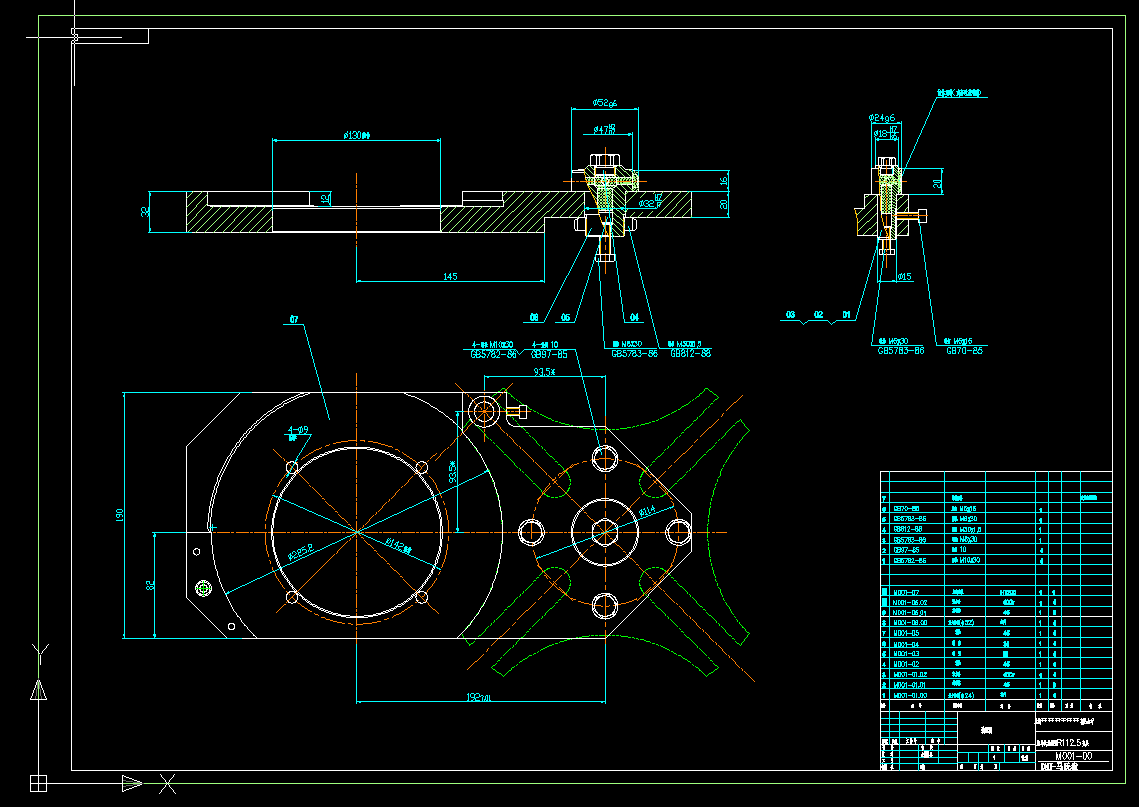The height and width of the screenshot is (807, 1139).
Task: Select balloon number 07
Action: click(294, 320)
